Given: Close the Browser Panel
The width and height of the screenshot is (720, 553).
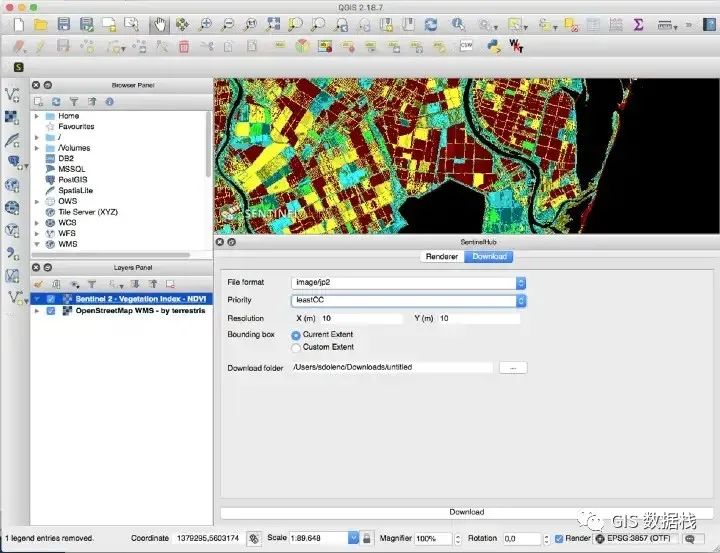Looking at the screenshot, I should coord(36,85).
